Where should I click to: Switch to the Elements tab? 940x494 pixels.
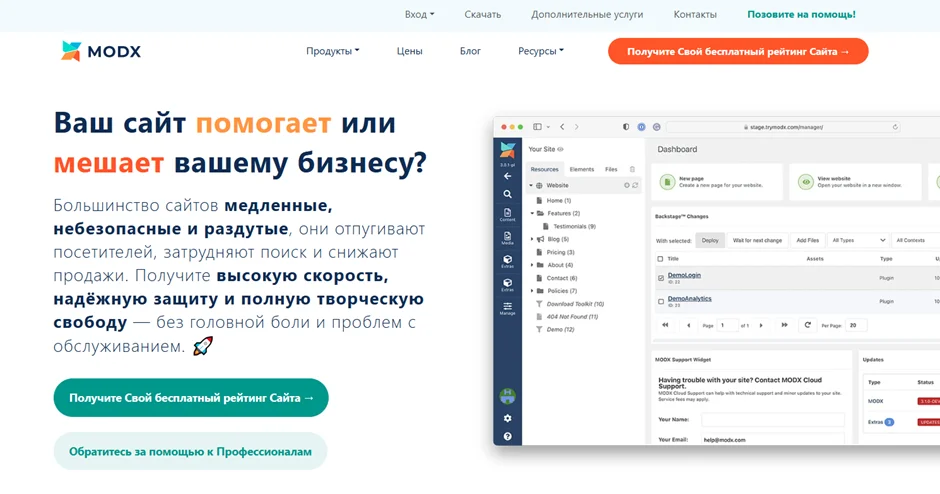(582, 170)
